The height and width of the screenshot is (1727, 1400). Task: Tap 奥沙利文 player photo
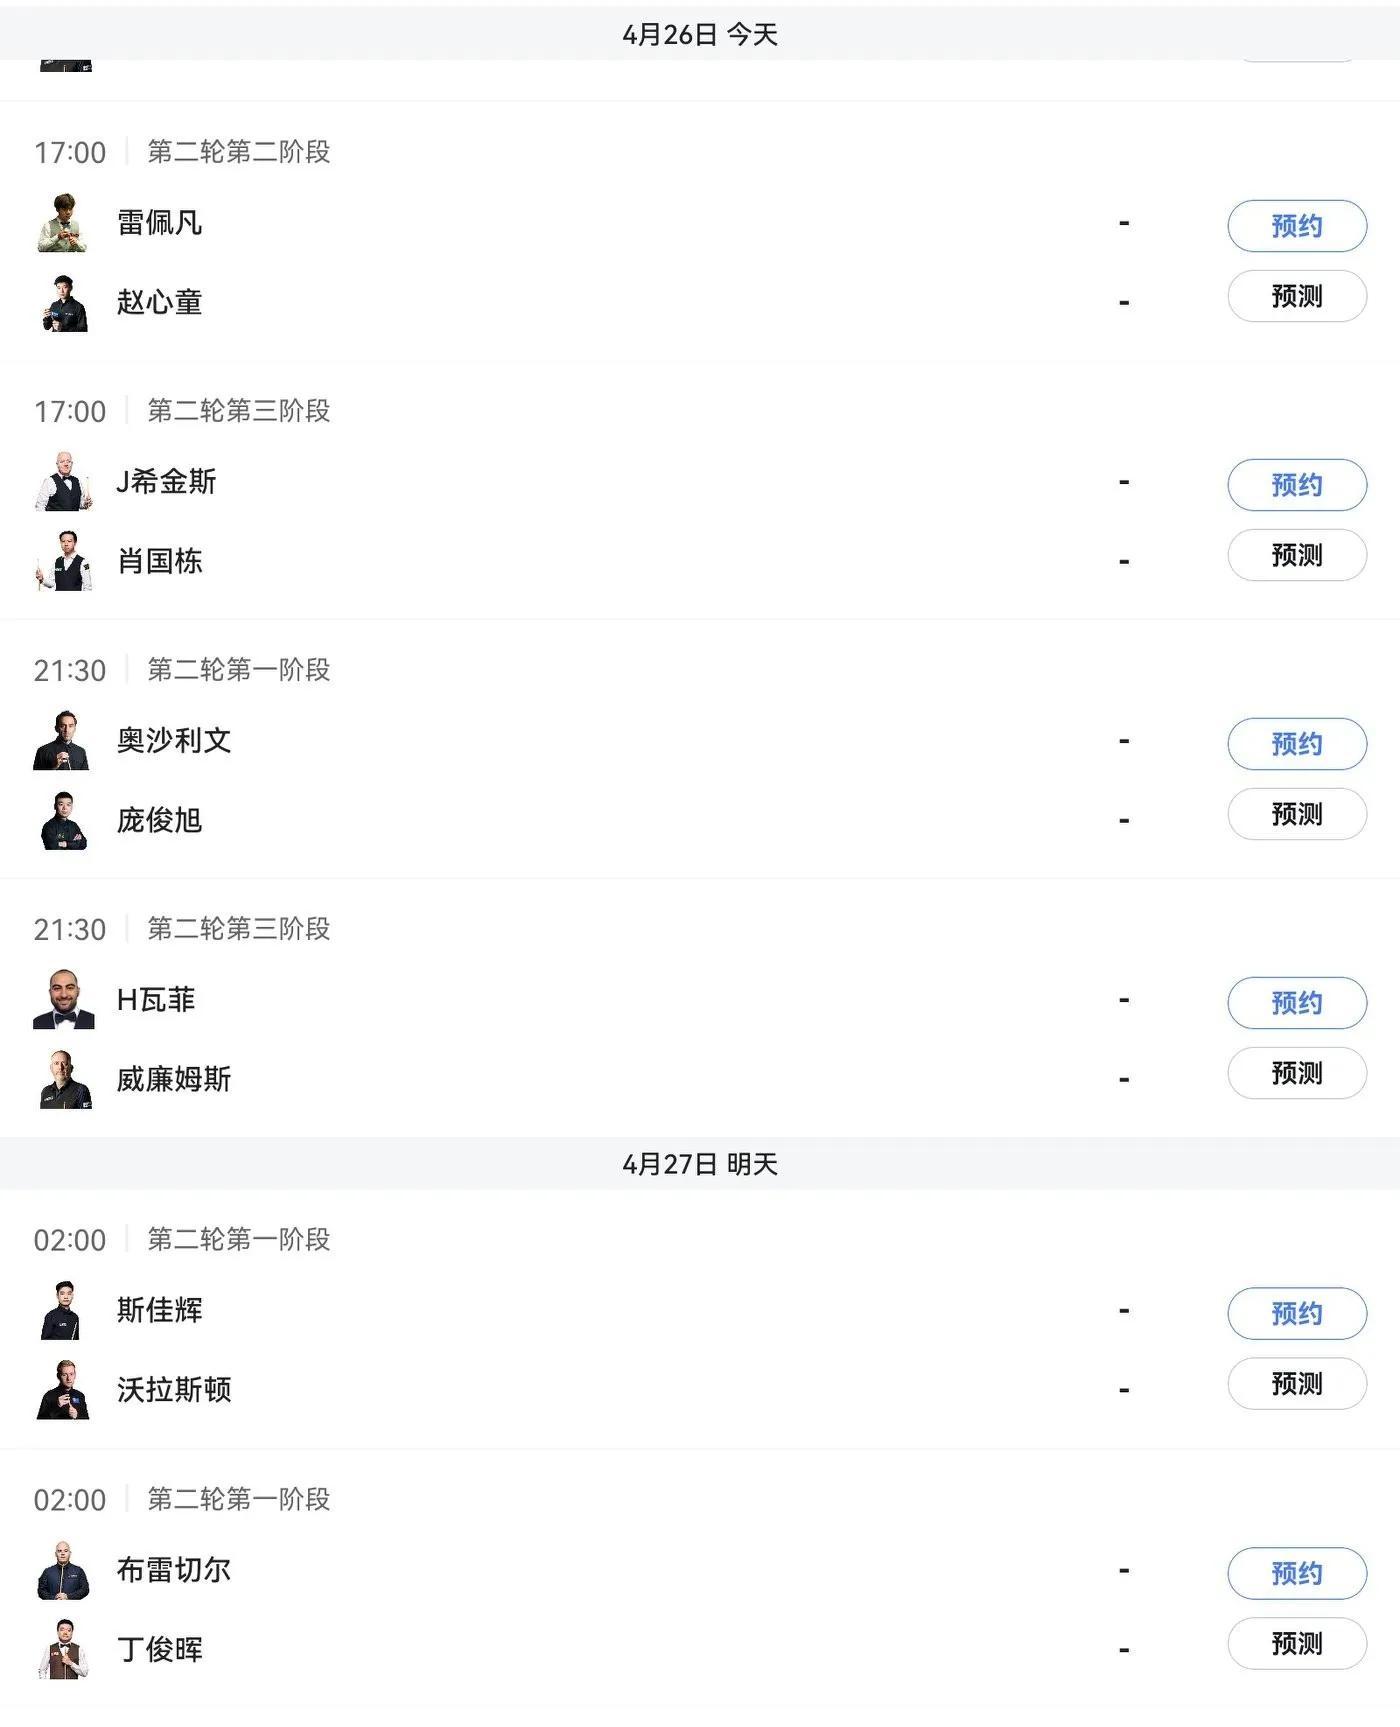point(62,740)
